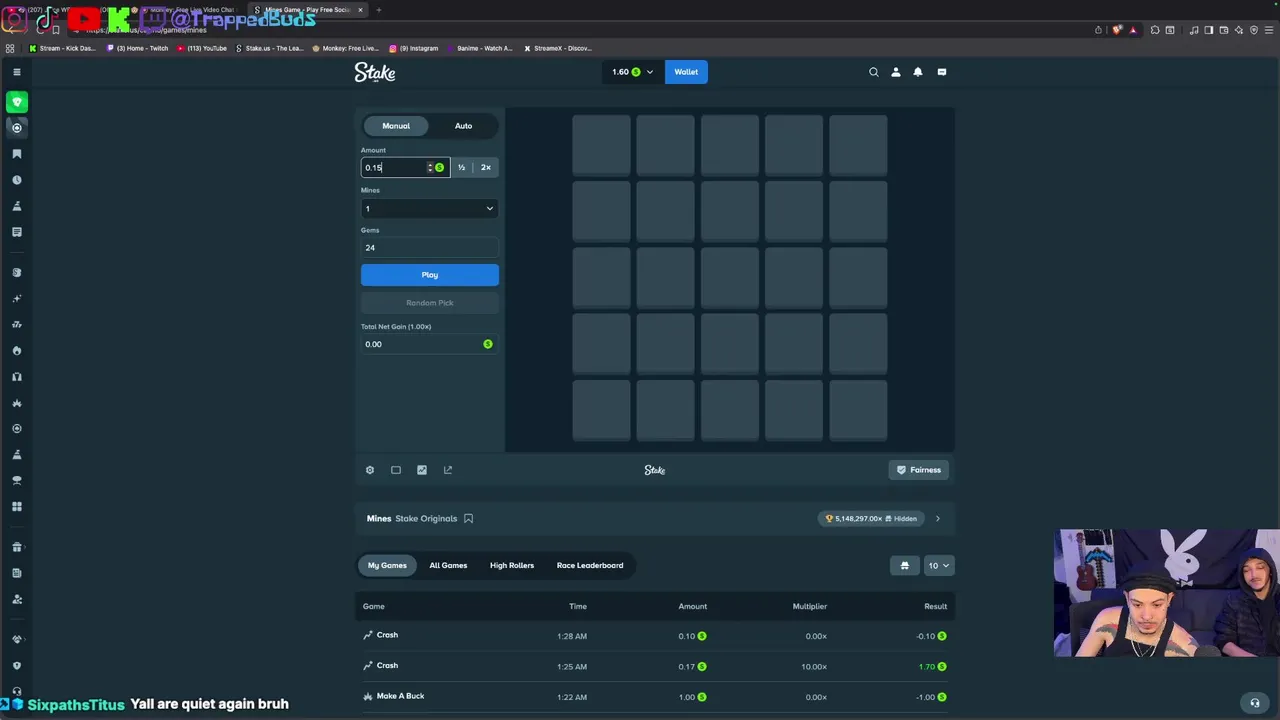1280x720 pixels.
Task: Bookmark Mines with the favorite icon
Action: coord(468,518)
